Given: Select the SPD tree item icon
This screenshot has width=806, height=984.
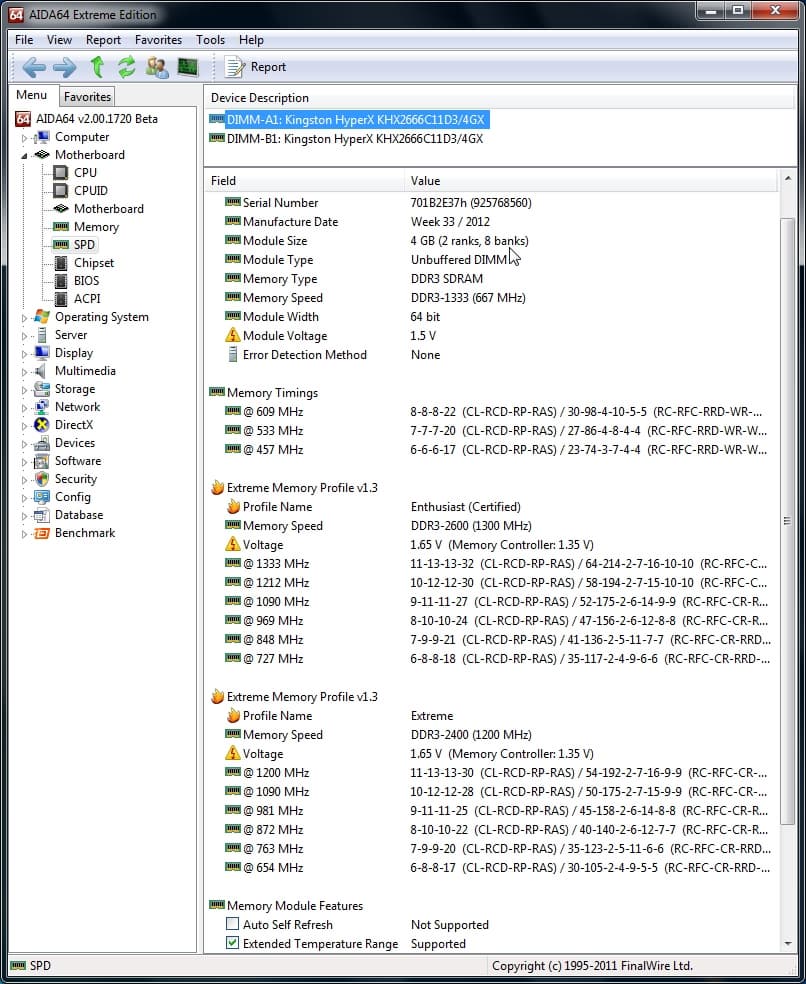Looking at the screenshot, I should tap(61, 245).
